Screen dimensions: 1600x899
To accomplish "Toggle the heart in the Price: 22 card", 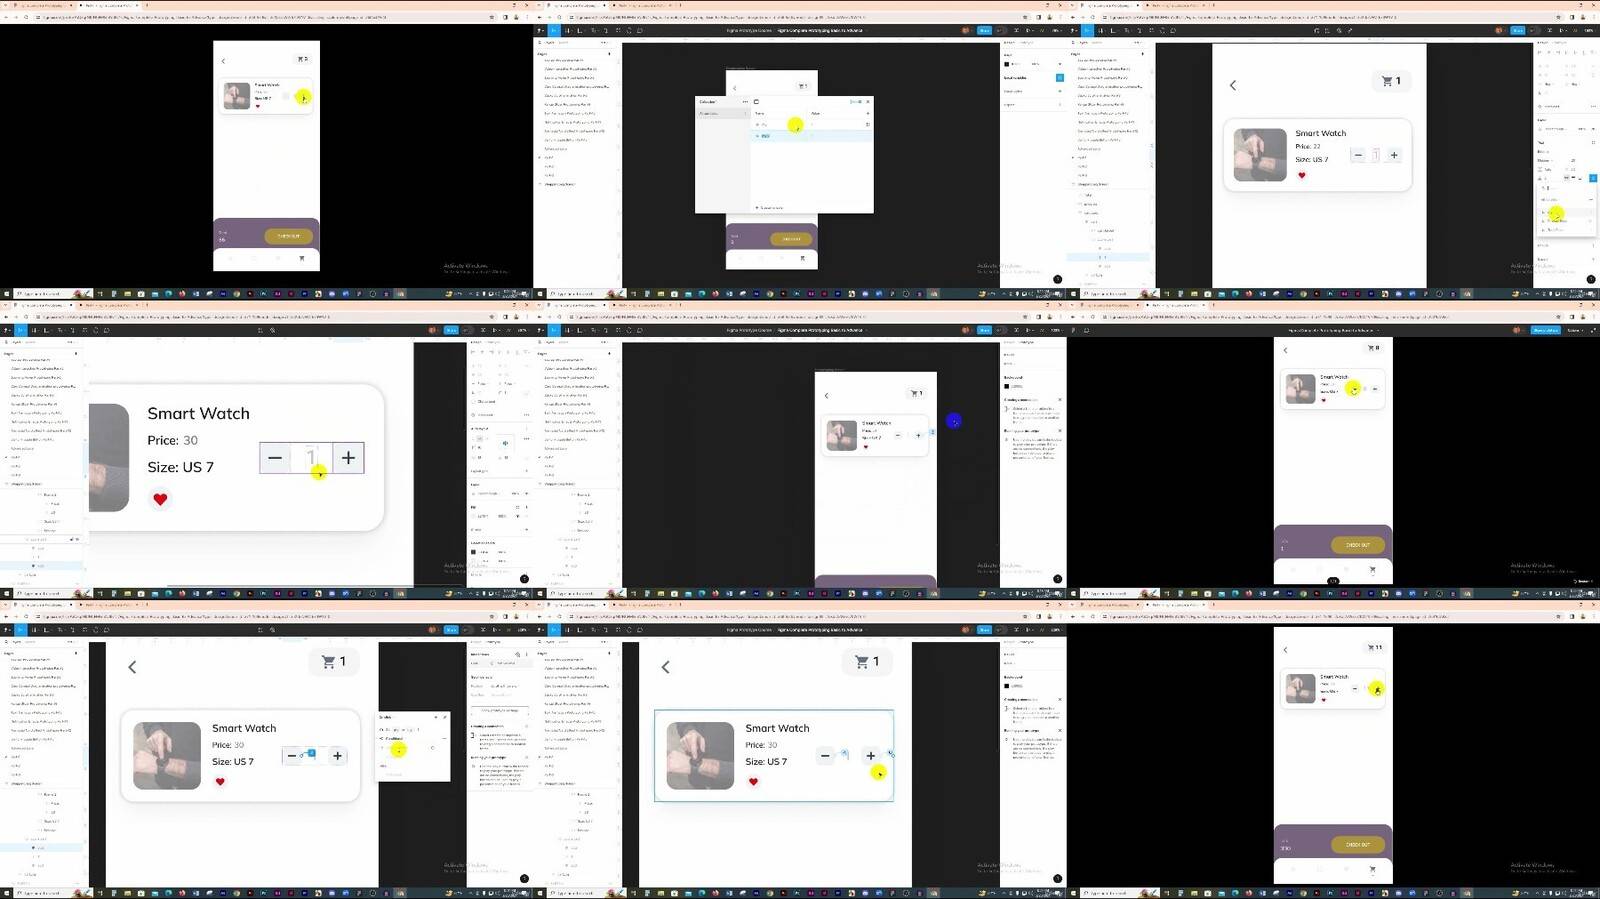I will click(1301, 176).
